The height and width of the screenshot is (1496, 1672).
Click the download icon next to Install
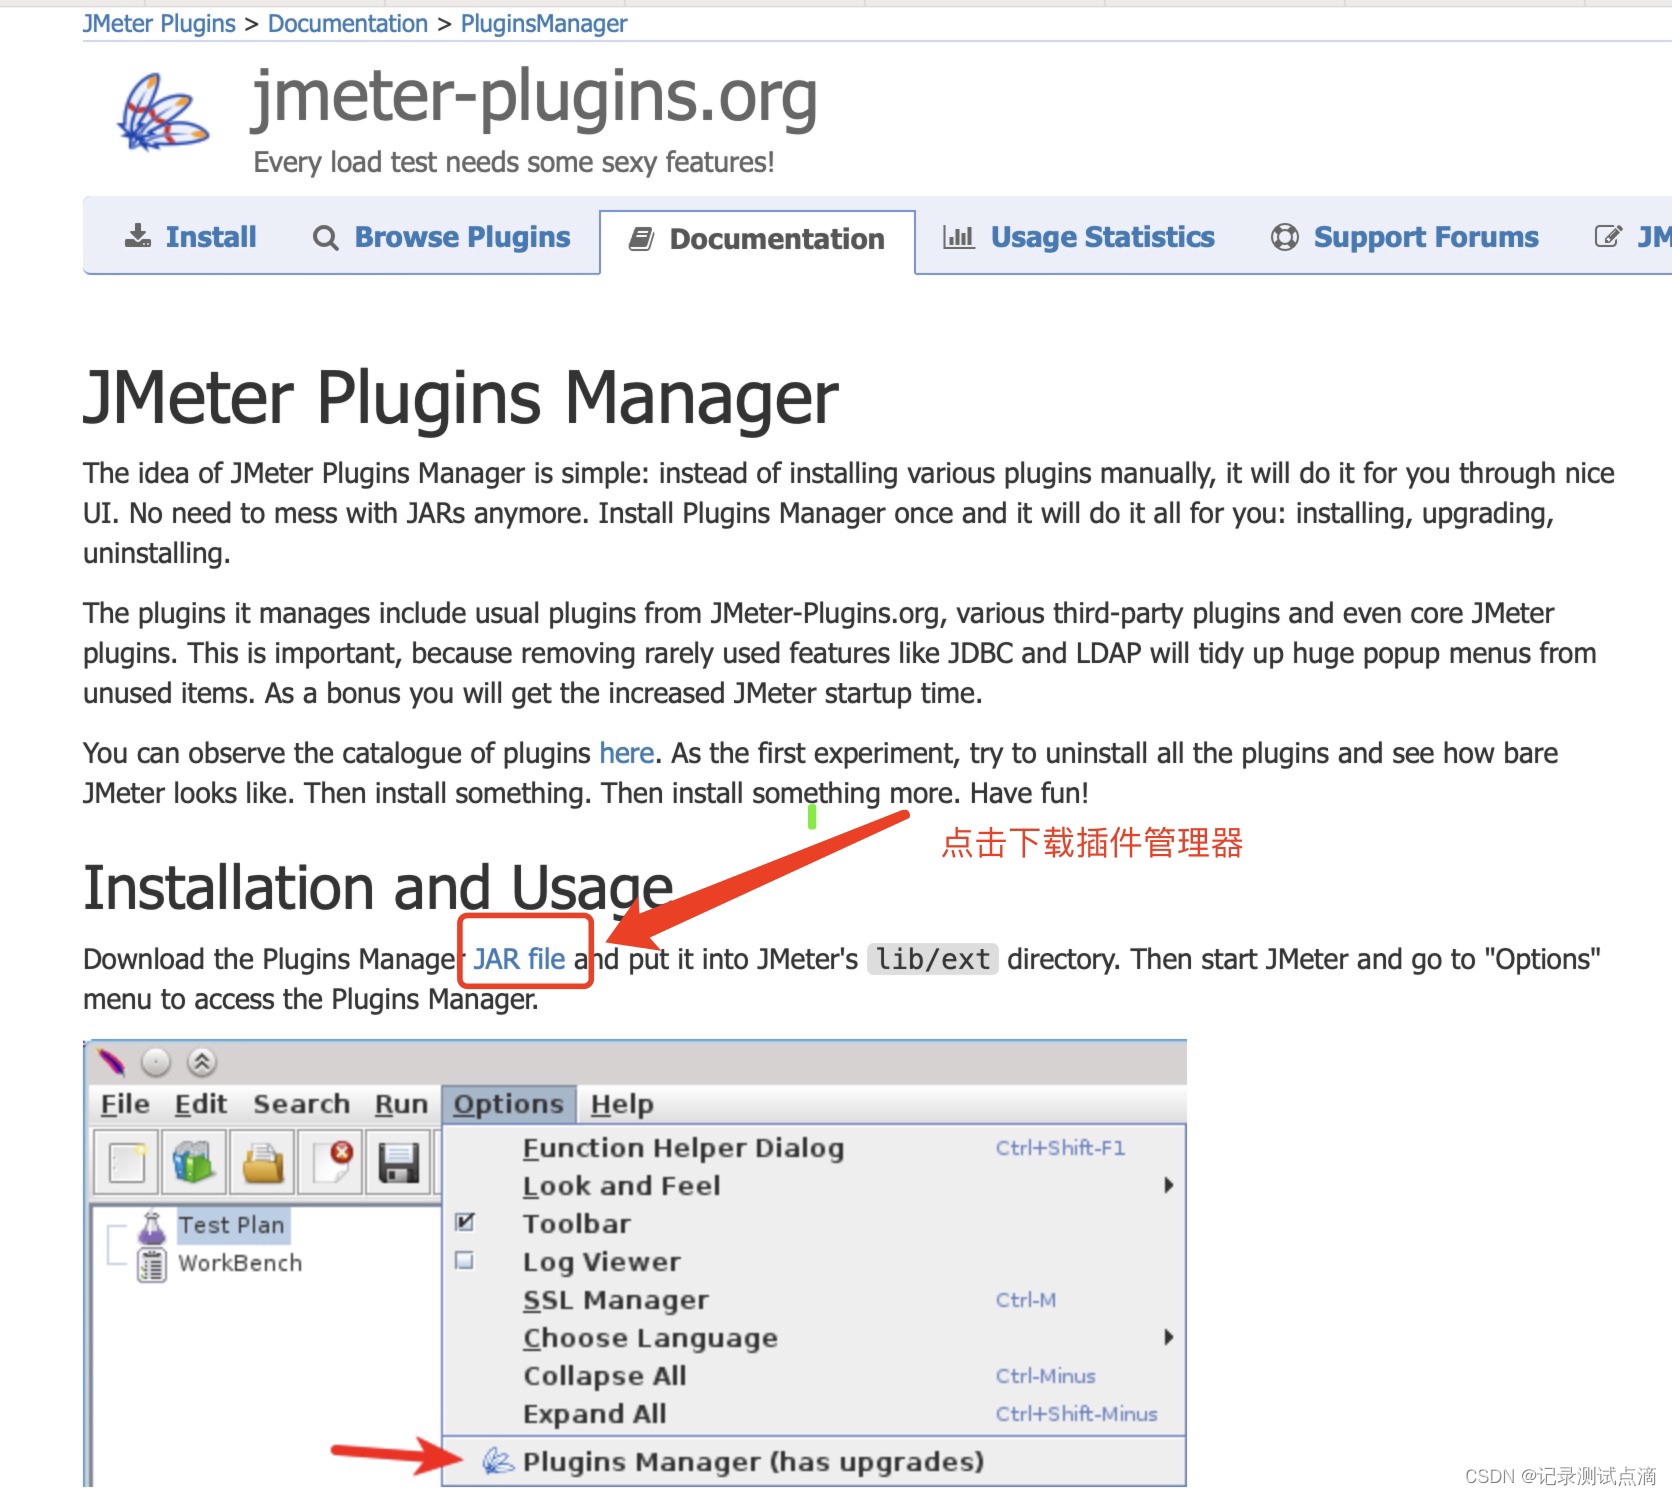(137, 236)
